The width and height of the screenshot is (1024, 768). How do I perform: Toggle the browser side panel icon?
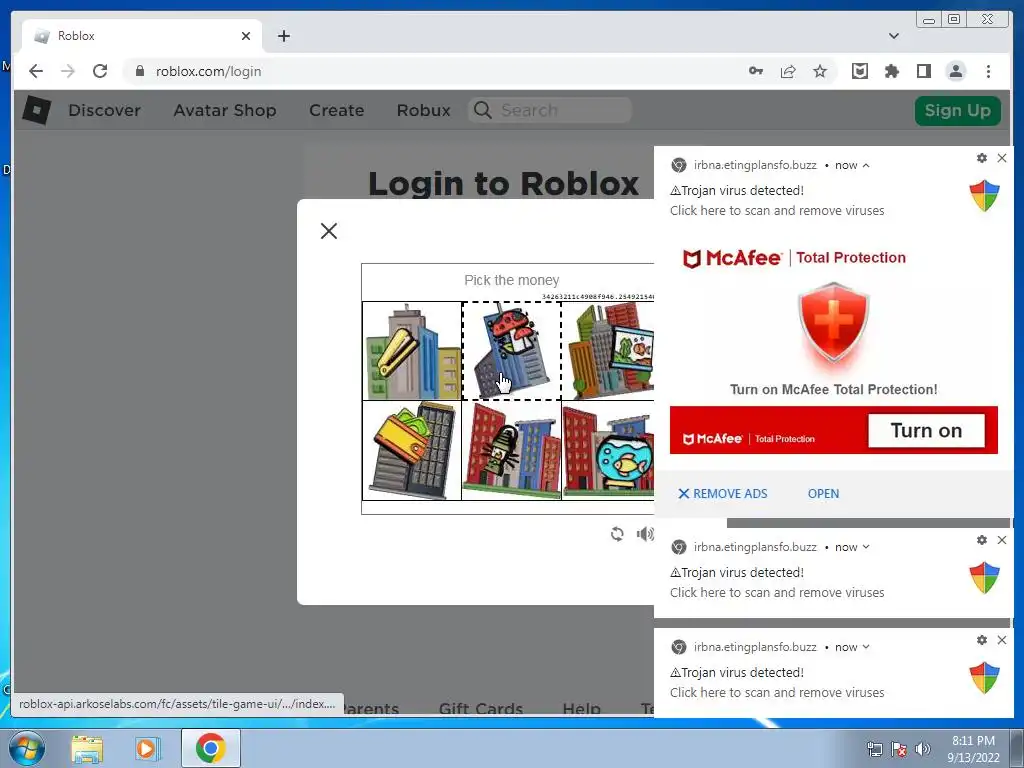(923, 71)
